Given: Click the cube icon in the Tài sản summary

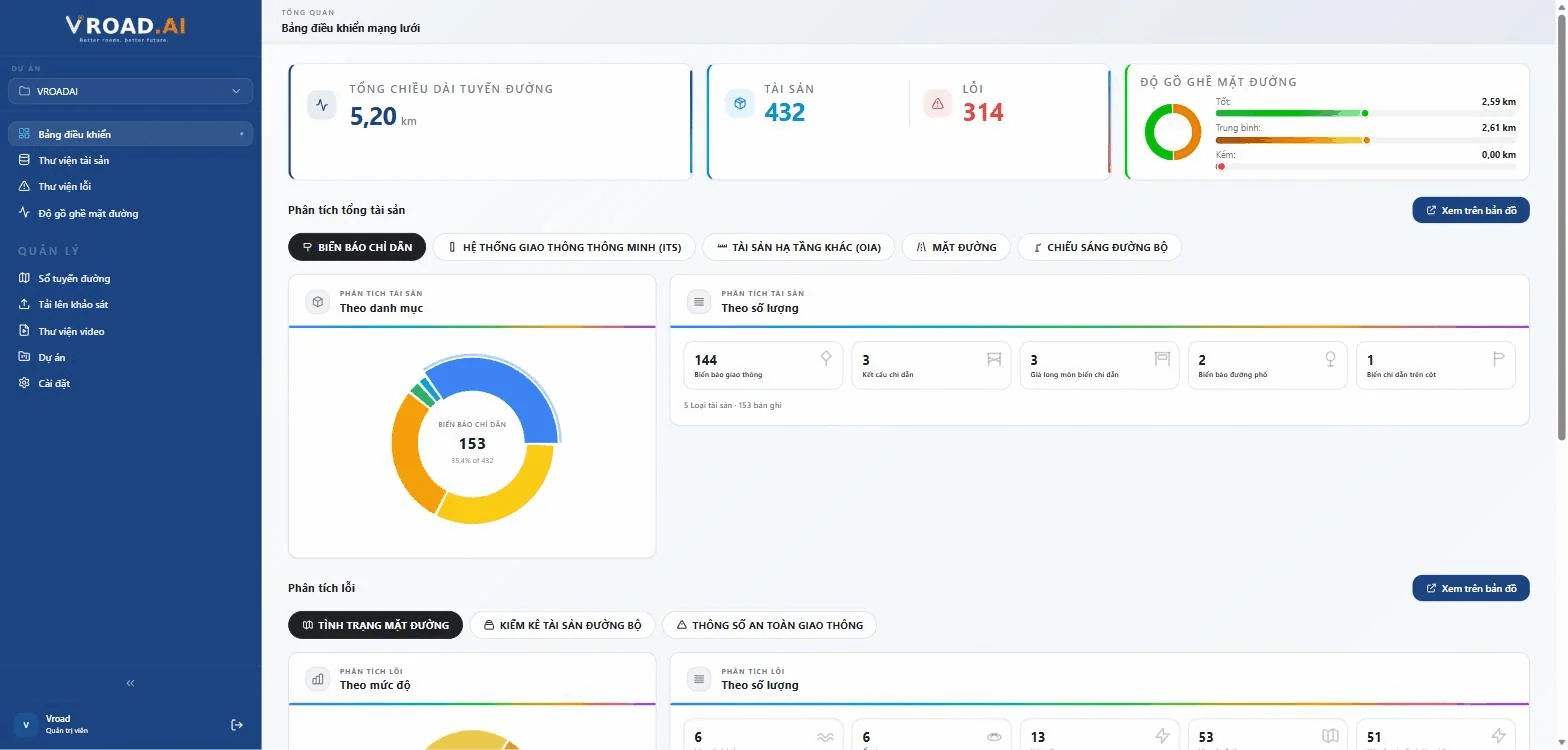Looking at the screenshot, I should (x=739, y=103).
